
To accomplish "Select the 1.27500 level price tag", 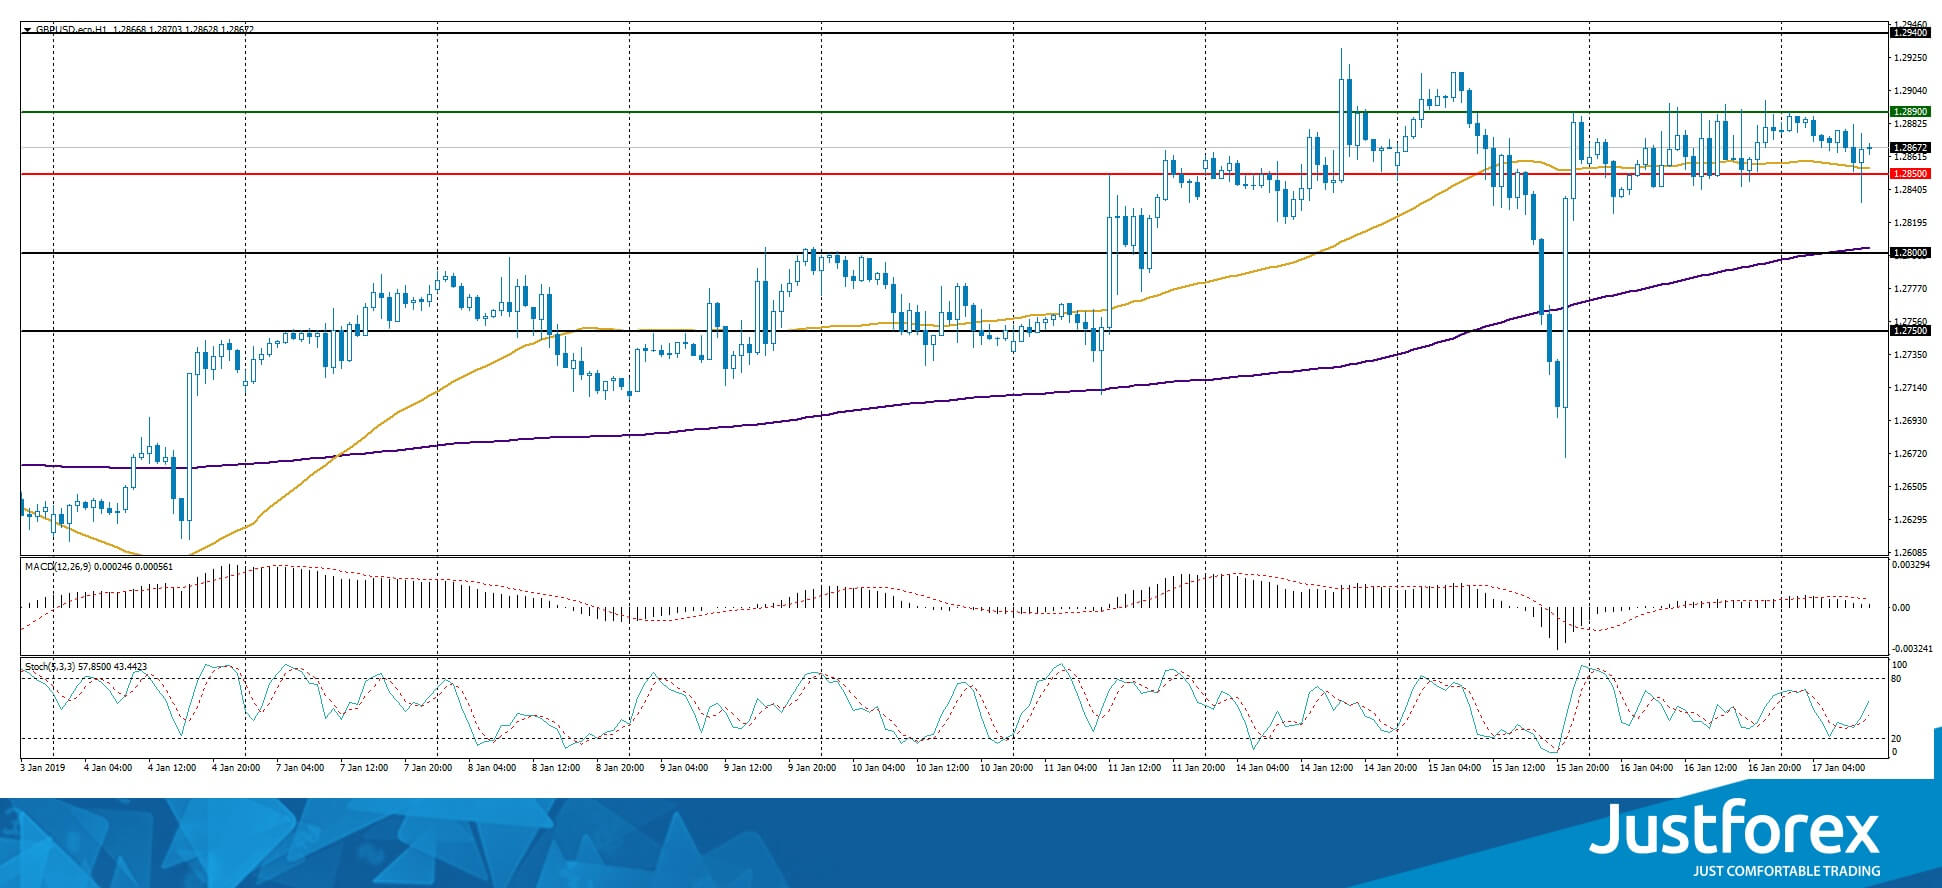I will pos(1909,331).
